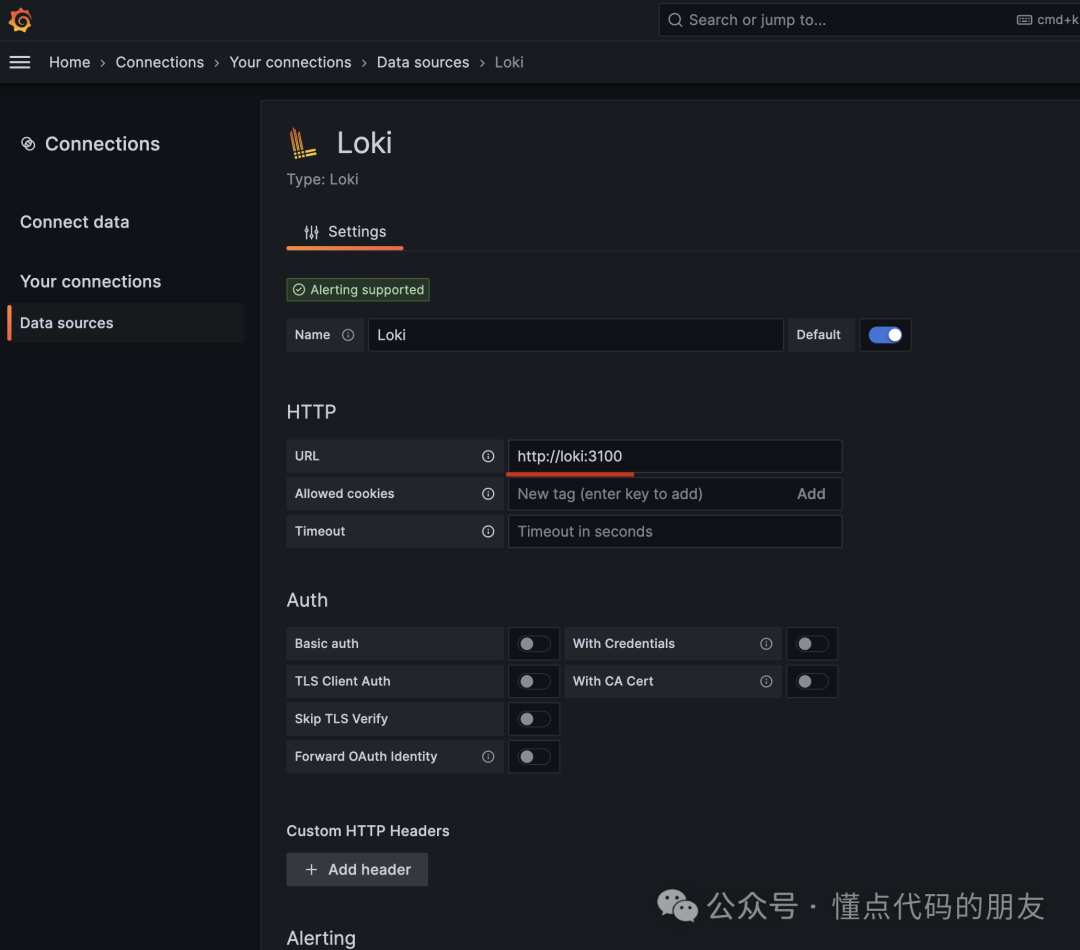Click Add next to cookie tag input
This screenshot has height=950, width=1080.
tap(811, 494)
